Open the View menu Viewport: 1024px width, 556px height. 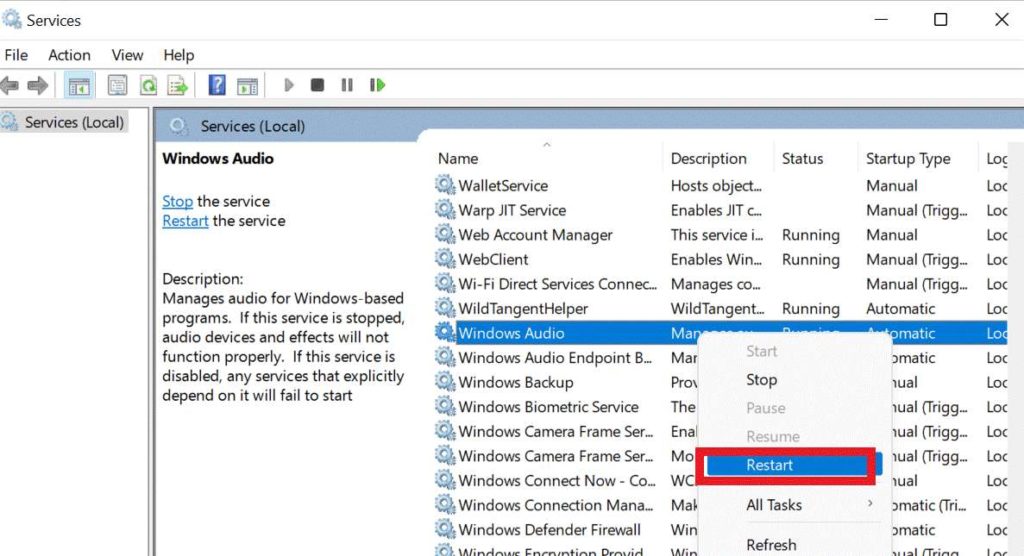point(127,55)
